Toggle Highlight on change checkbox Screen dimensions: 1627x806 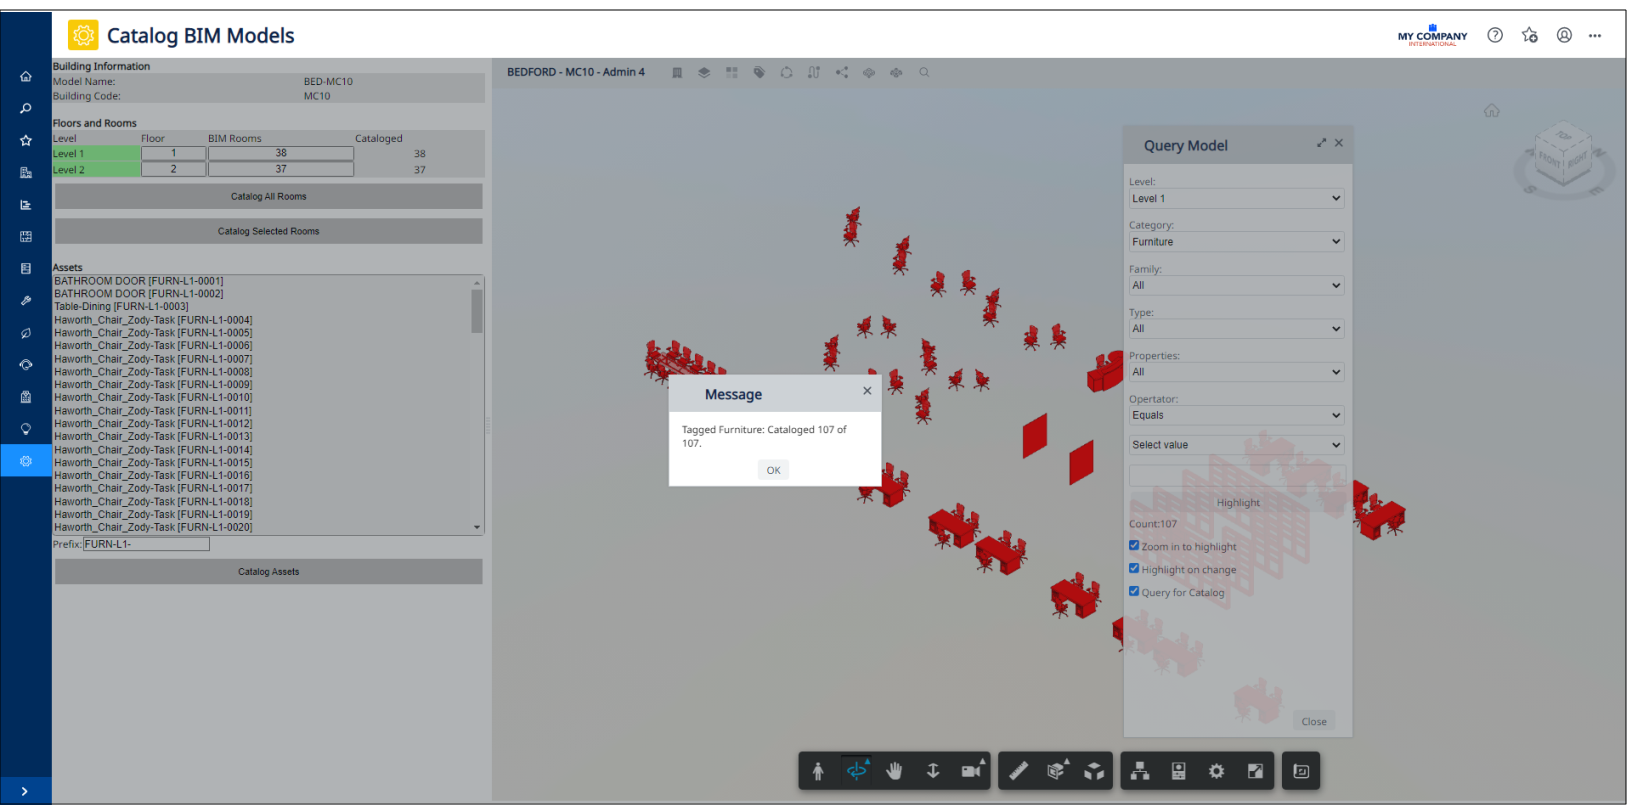coord(1134,569)
